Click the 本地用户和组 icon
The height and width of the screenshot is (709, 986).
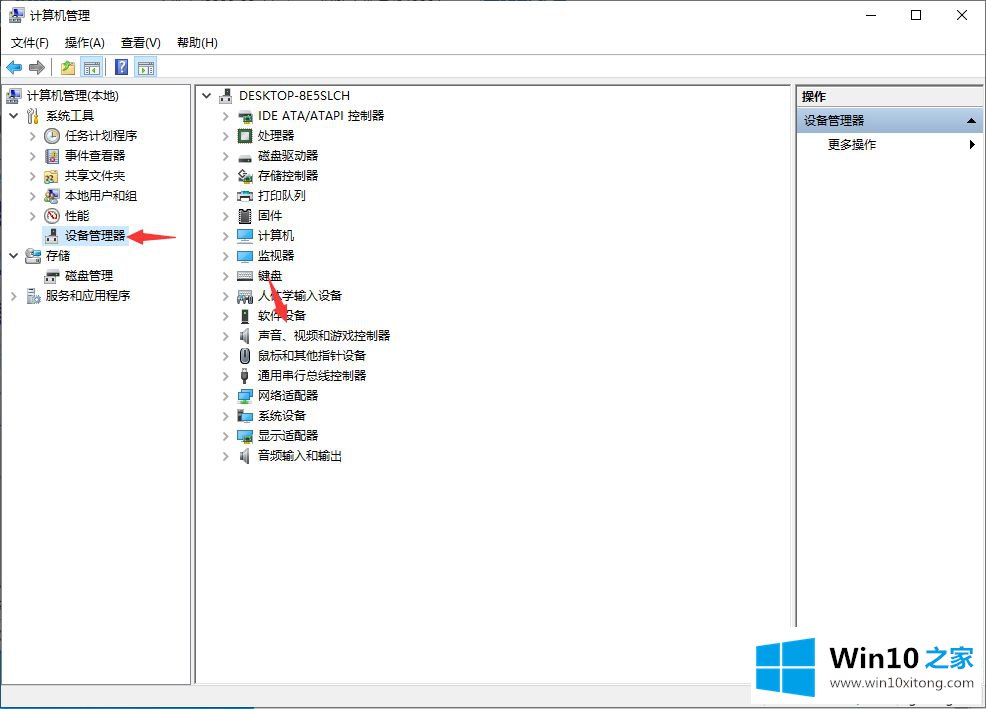tap(52, 196)
